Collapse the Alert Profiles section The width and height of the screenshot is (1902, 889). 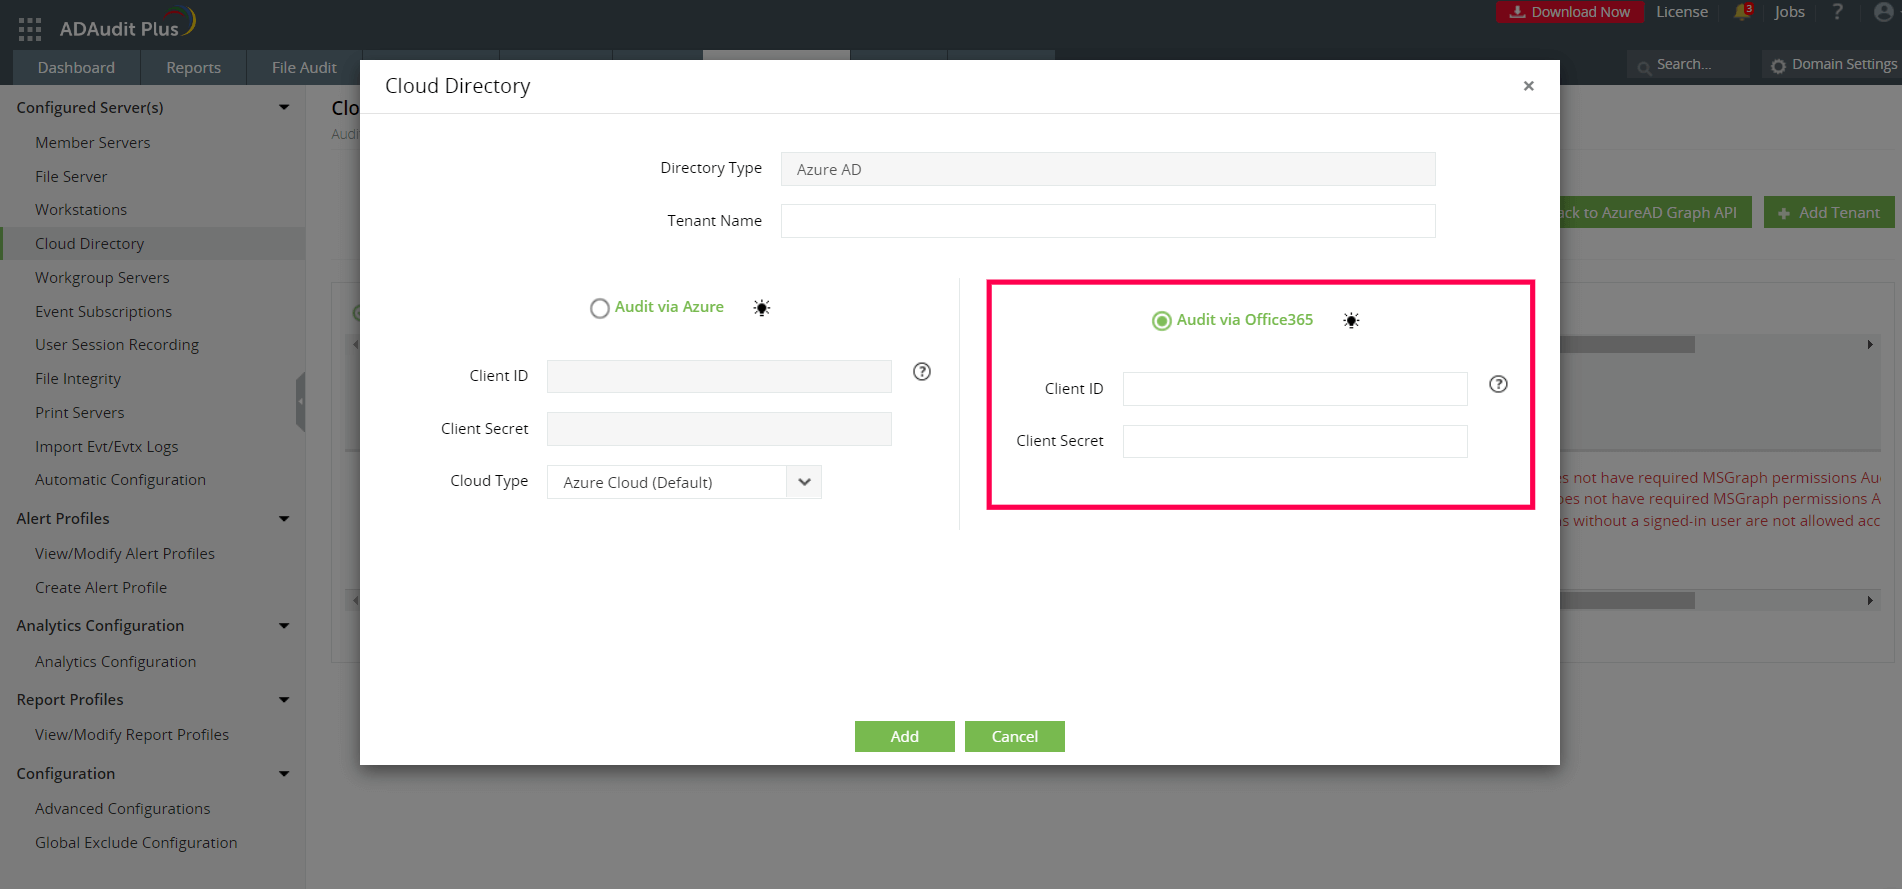point(284,519)
